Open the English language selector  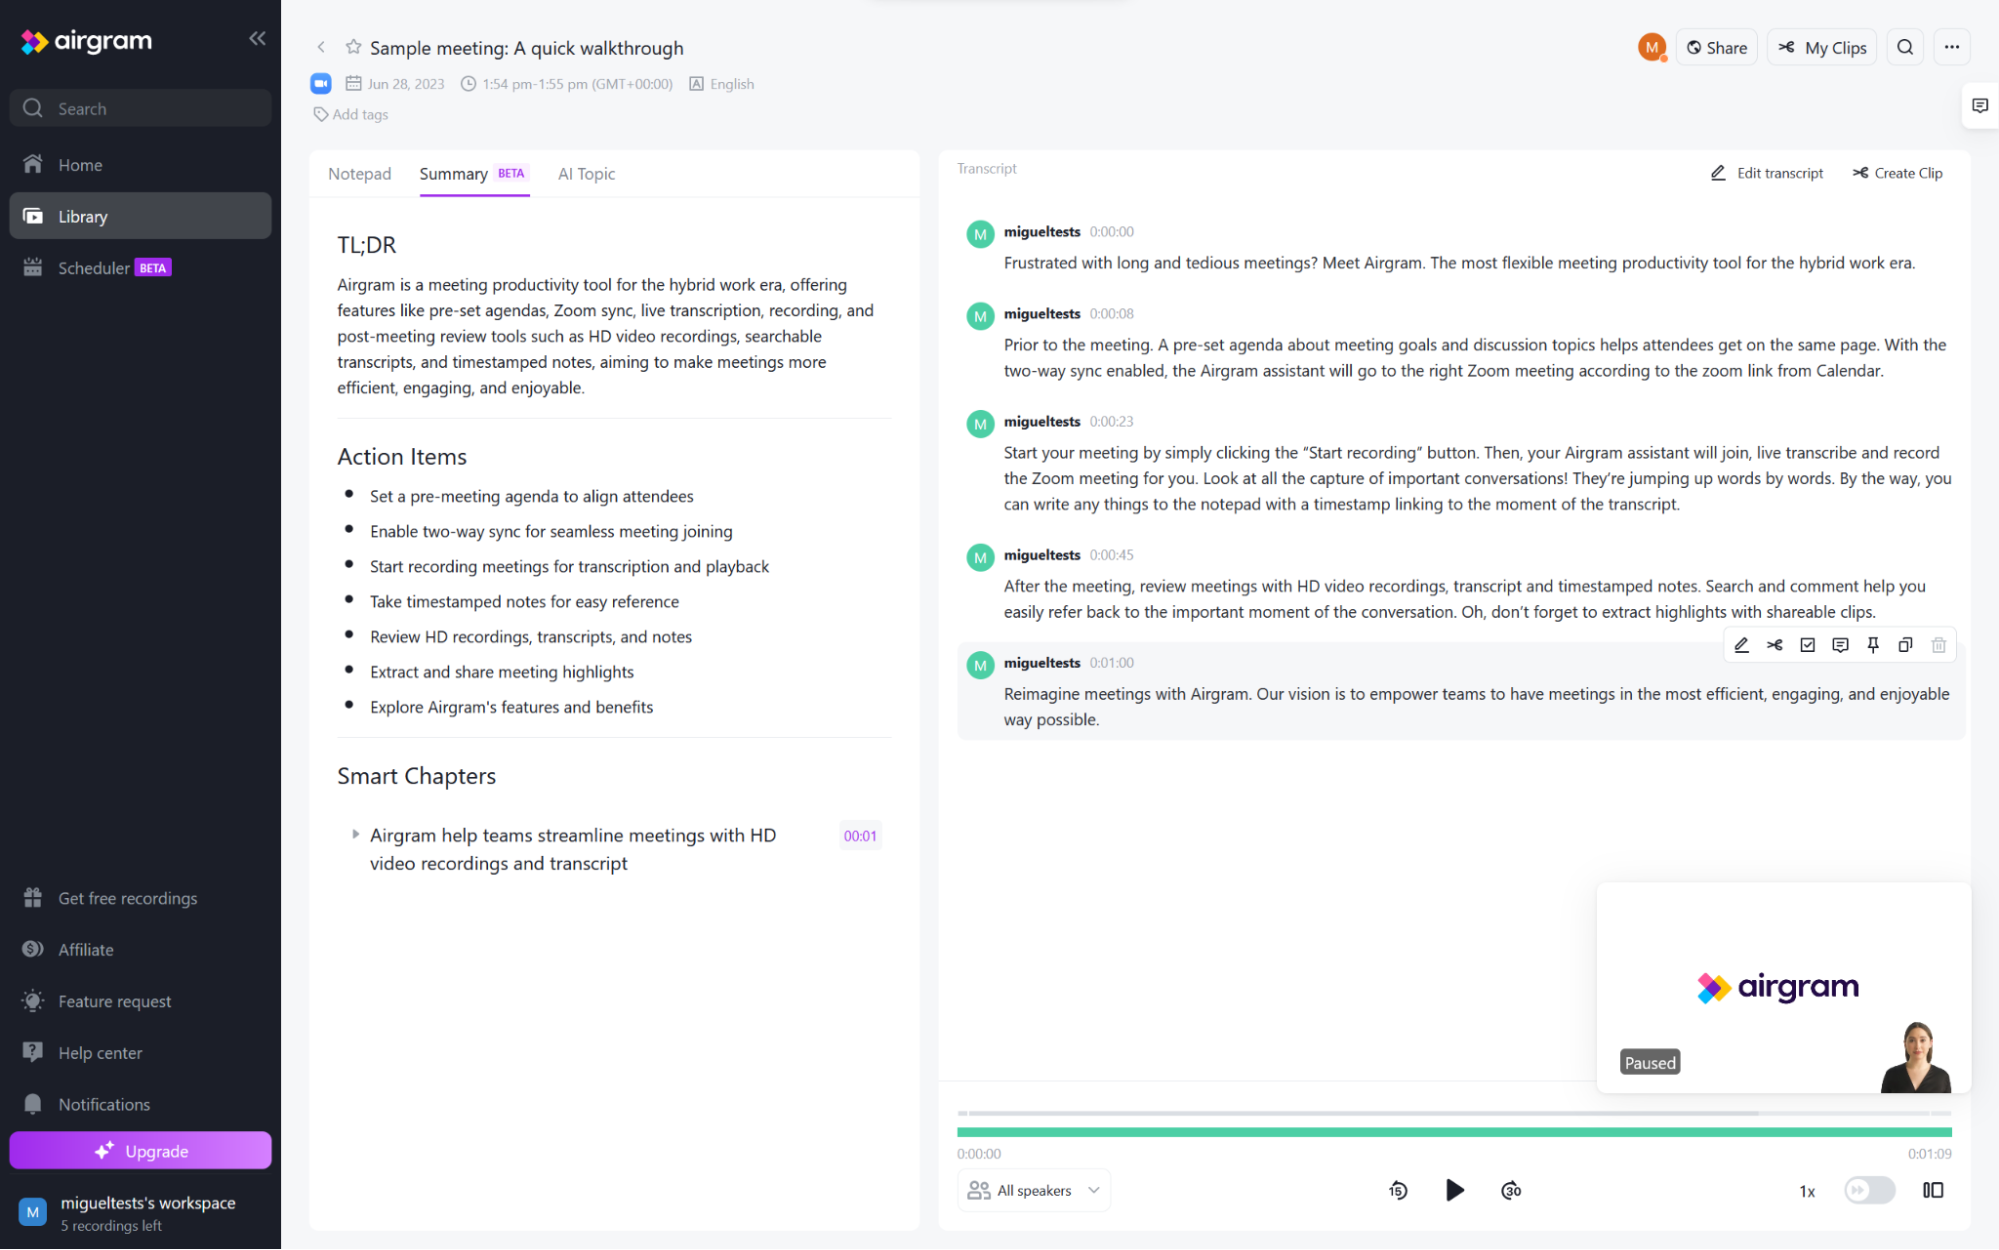pyautogui.click(x=722, y=84)
